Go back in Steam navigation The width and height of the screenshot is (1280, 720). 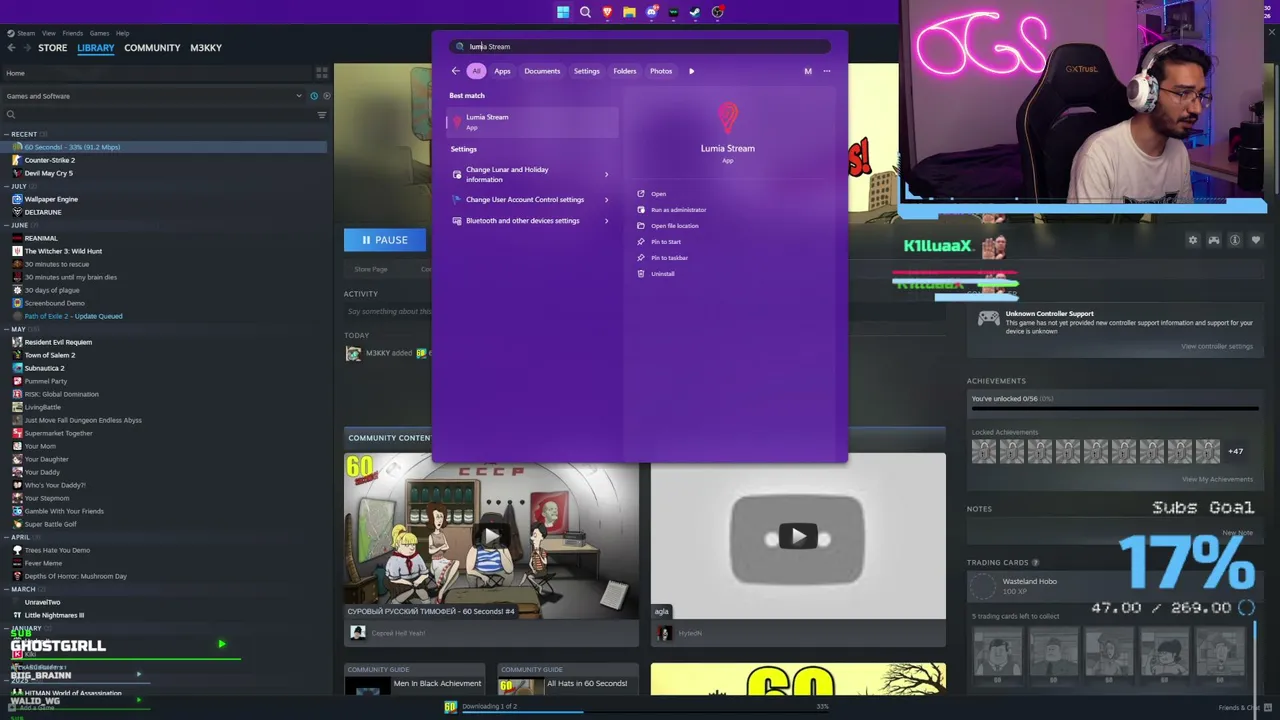tap(11, 48)
